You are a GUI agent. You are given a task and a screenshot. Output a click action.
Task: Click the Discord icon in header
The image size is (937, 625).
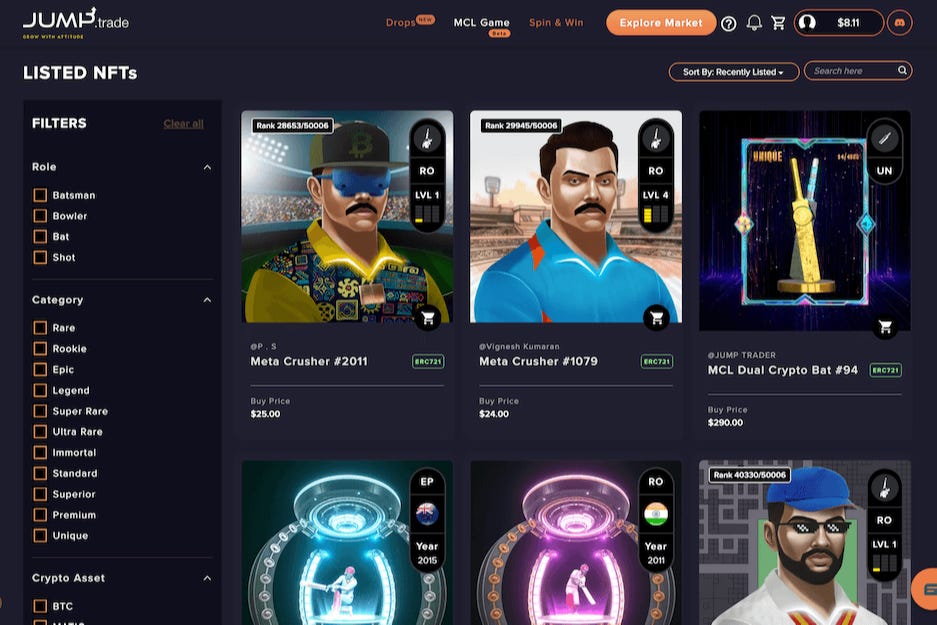click(899, 23)
